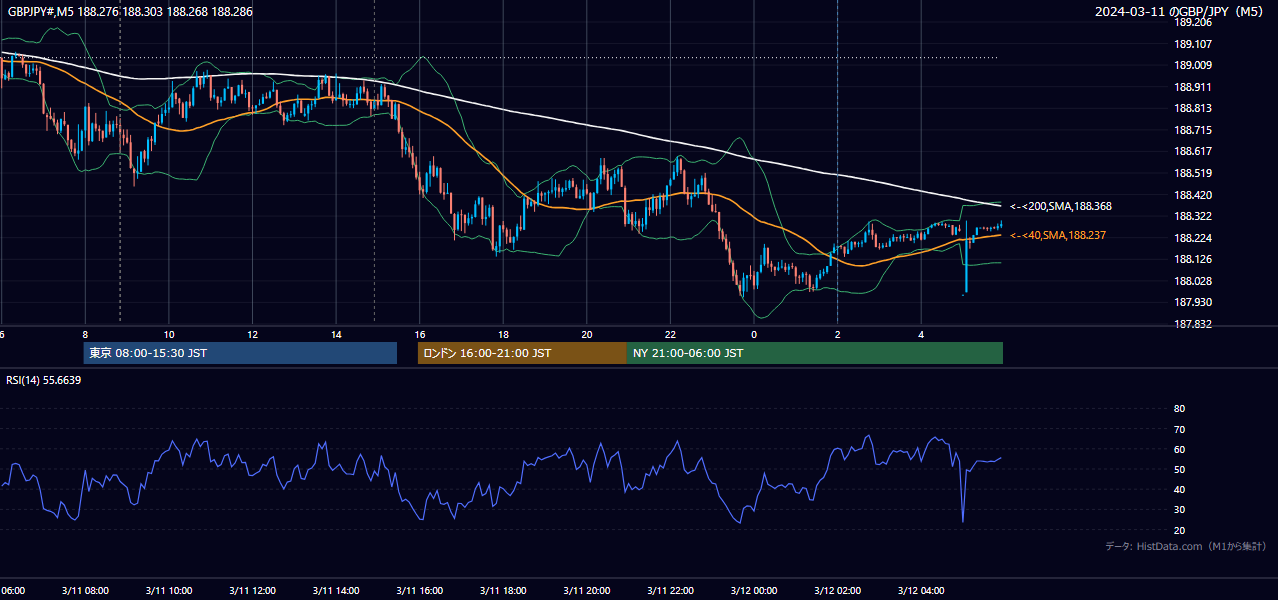1278x600 pixels.
Task: Click the 3/11 14:00 time axis label
Action: click(336, 590)
